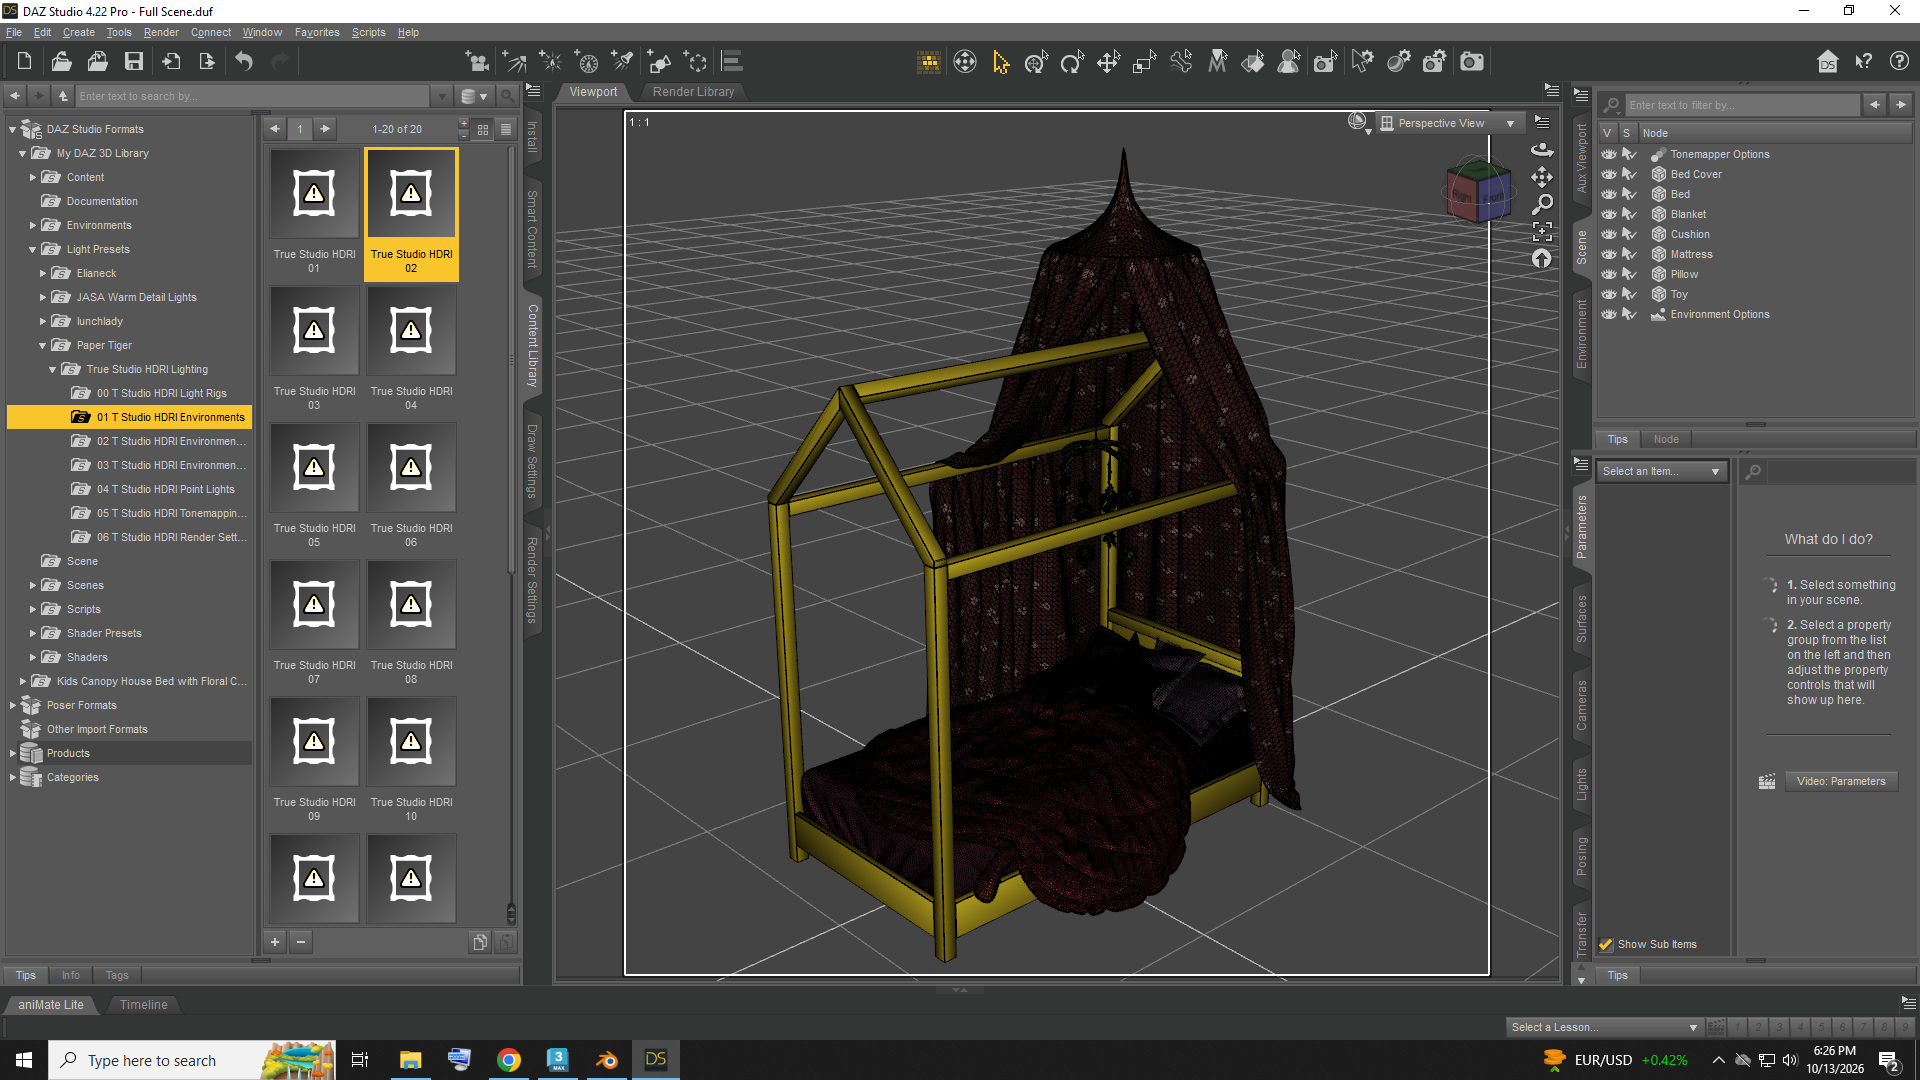The height and width of the screenshot is (1080, 1920).
Task: Open the Perspective View dropdown
Action: 1449,123
